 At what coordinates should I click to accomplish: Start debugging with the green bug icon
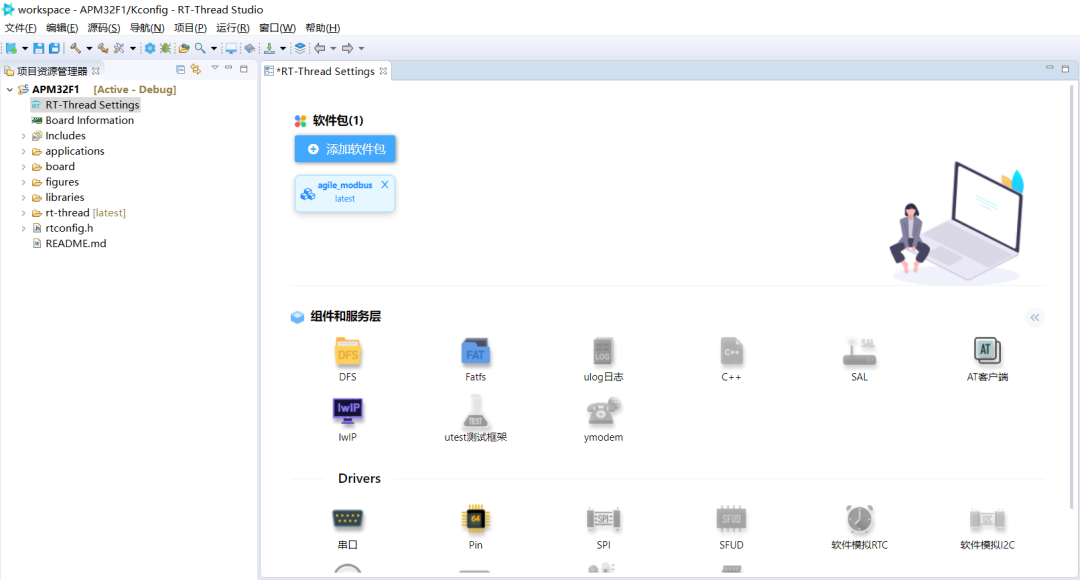[x=165, y=48]
